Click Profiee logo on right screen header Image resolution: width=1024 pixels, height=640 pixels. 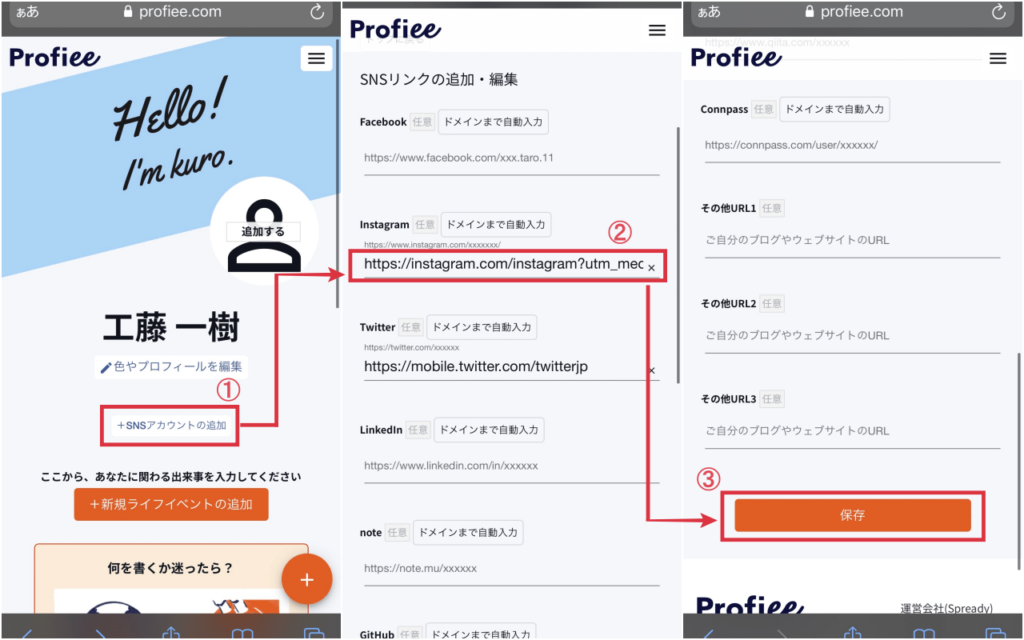click(x=736, y=57)
